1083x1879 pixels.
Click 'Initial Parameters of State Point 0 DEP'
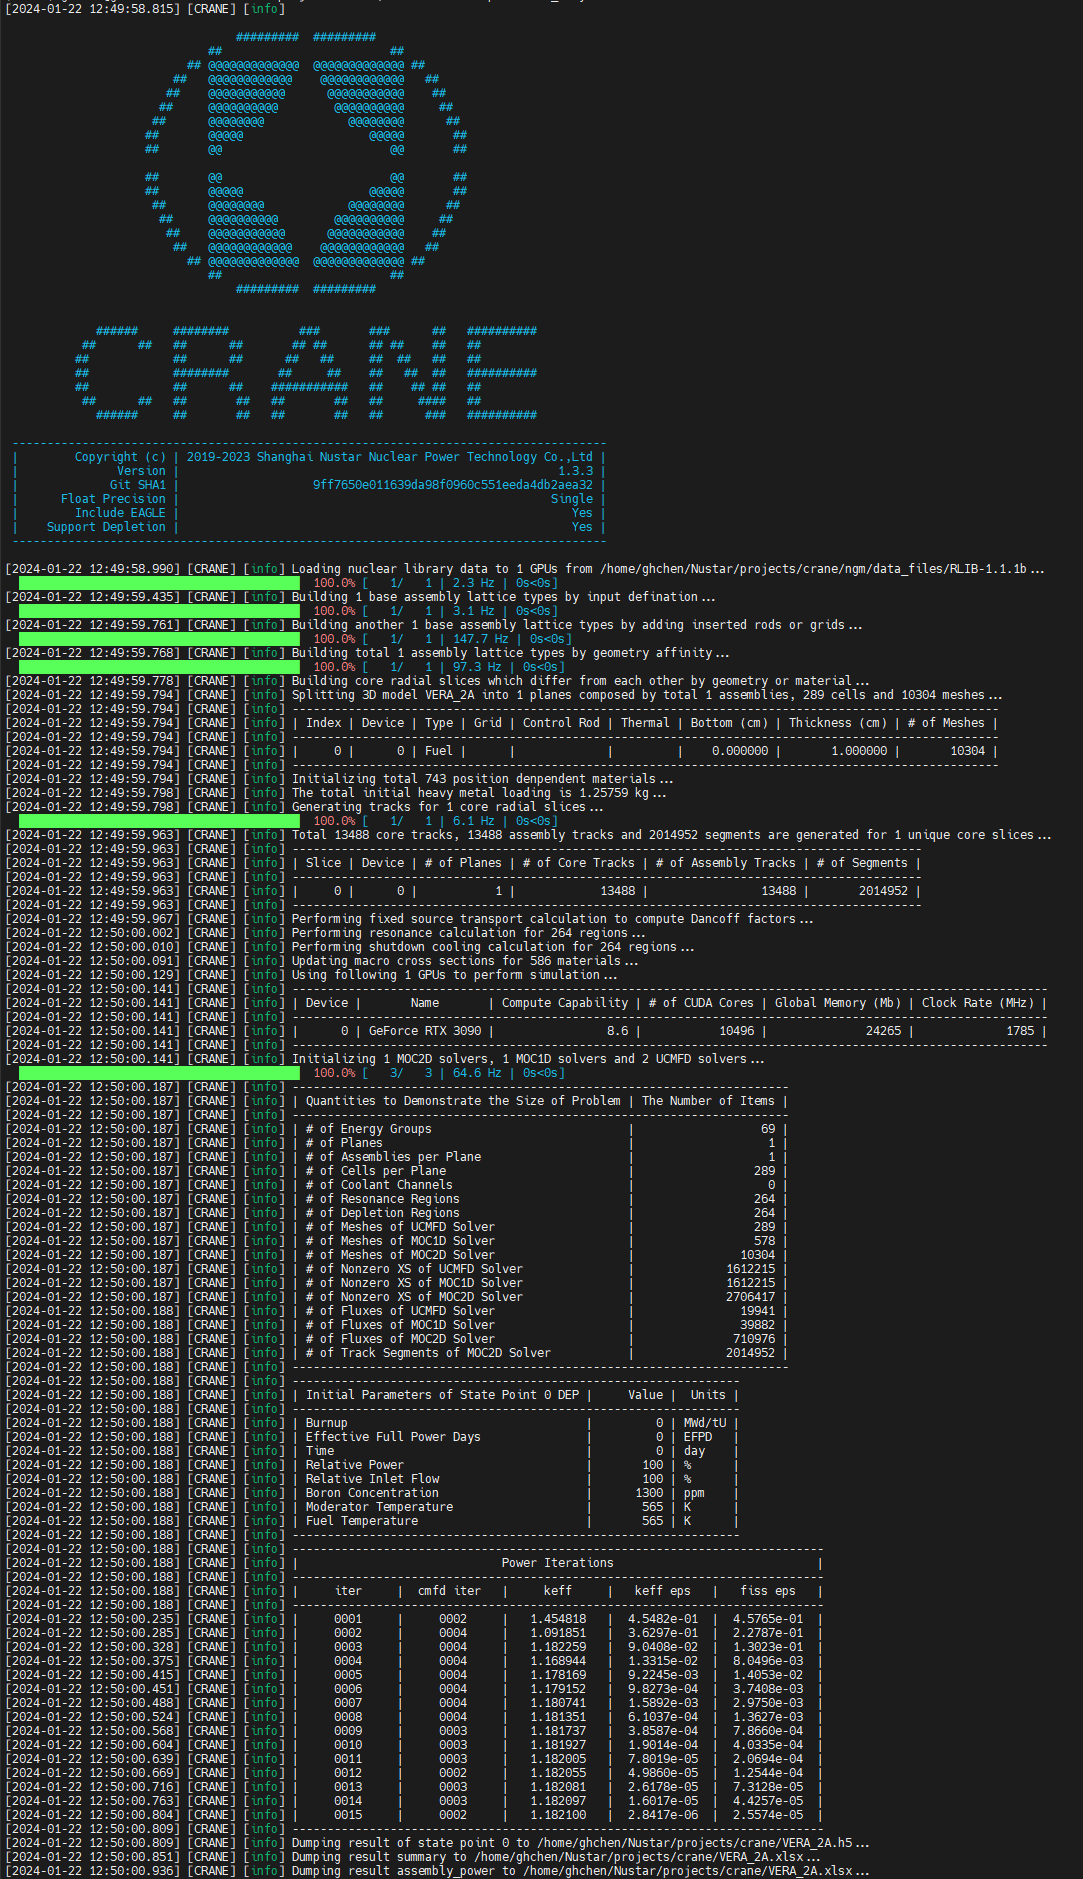click(x=442, y=1395)
